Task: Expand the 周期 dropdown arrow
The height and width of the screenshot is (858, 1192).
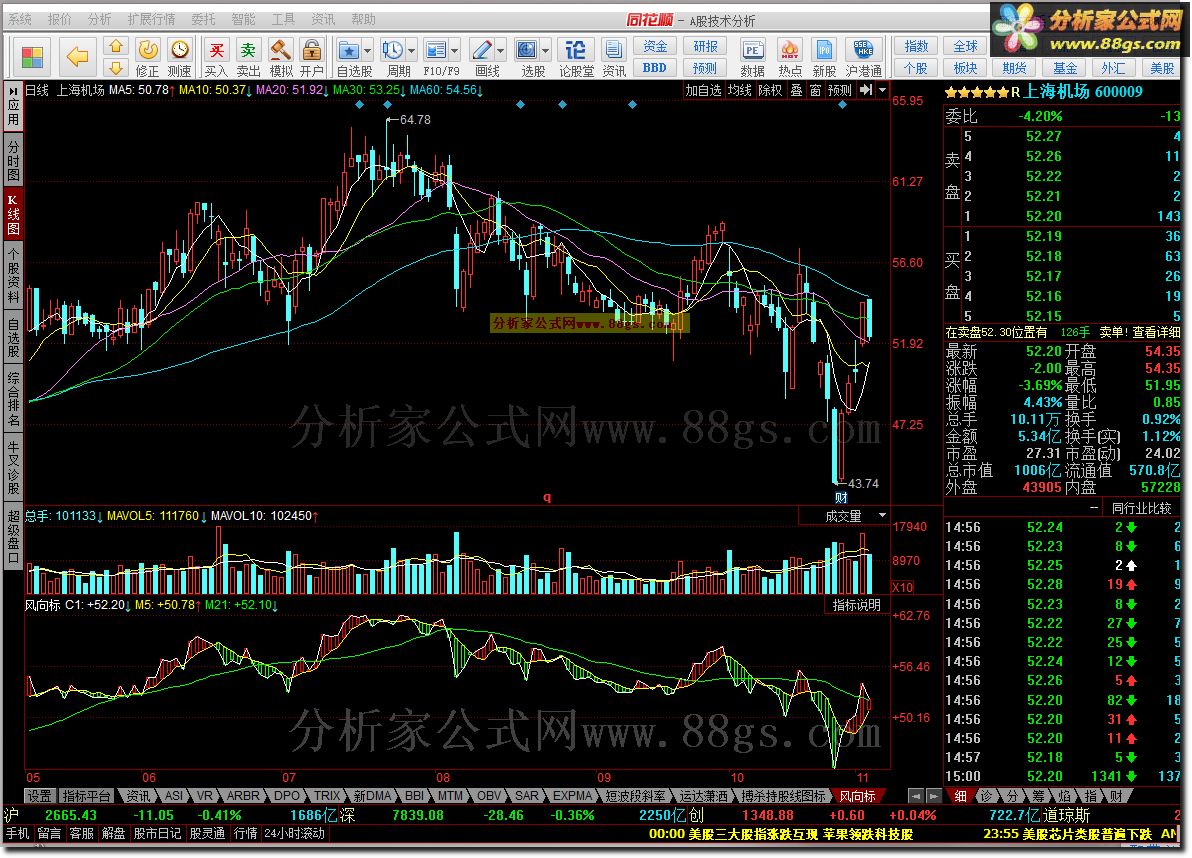Action: click(x=412, y=52)
